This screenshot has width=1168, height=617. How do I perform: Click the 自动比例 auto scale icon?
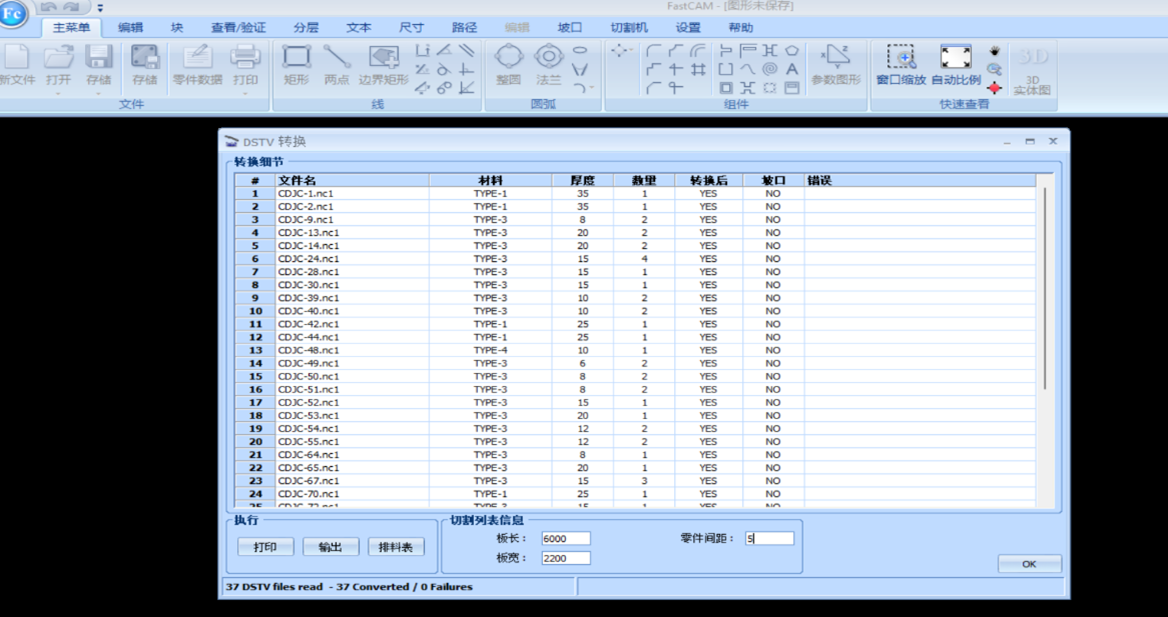(x=955, y=59)
